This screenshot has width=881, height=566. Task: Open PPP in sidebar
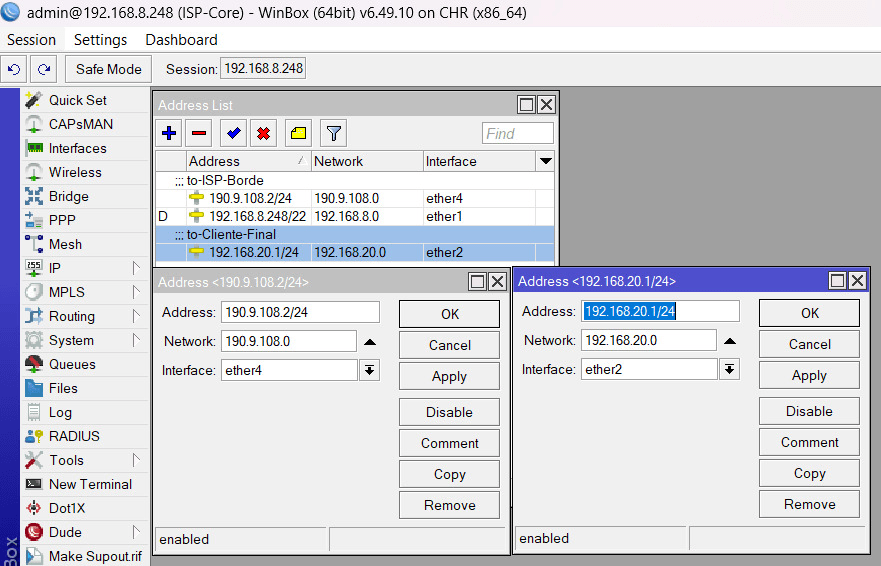85,220
